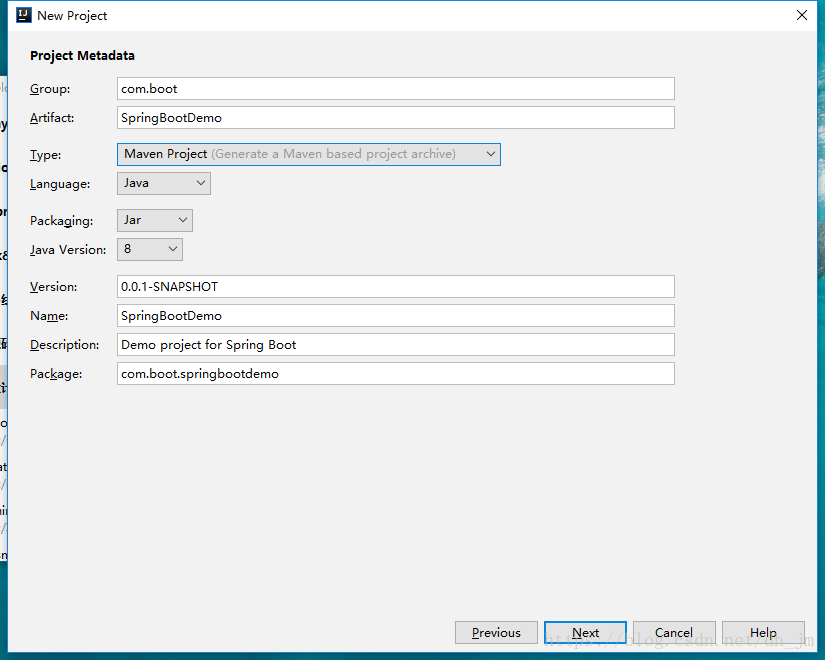Click the Name label

[49, 316]
